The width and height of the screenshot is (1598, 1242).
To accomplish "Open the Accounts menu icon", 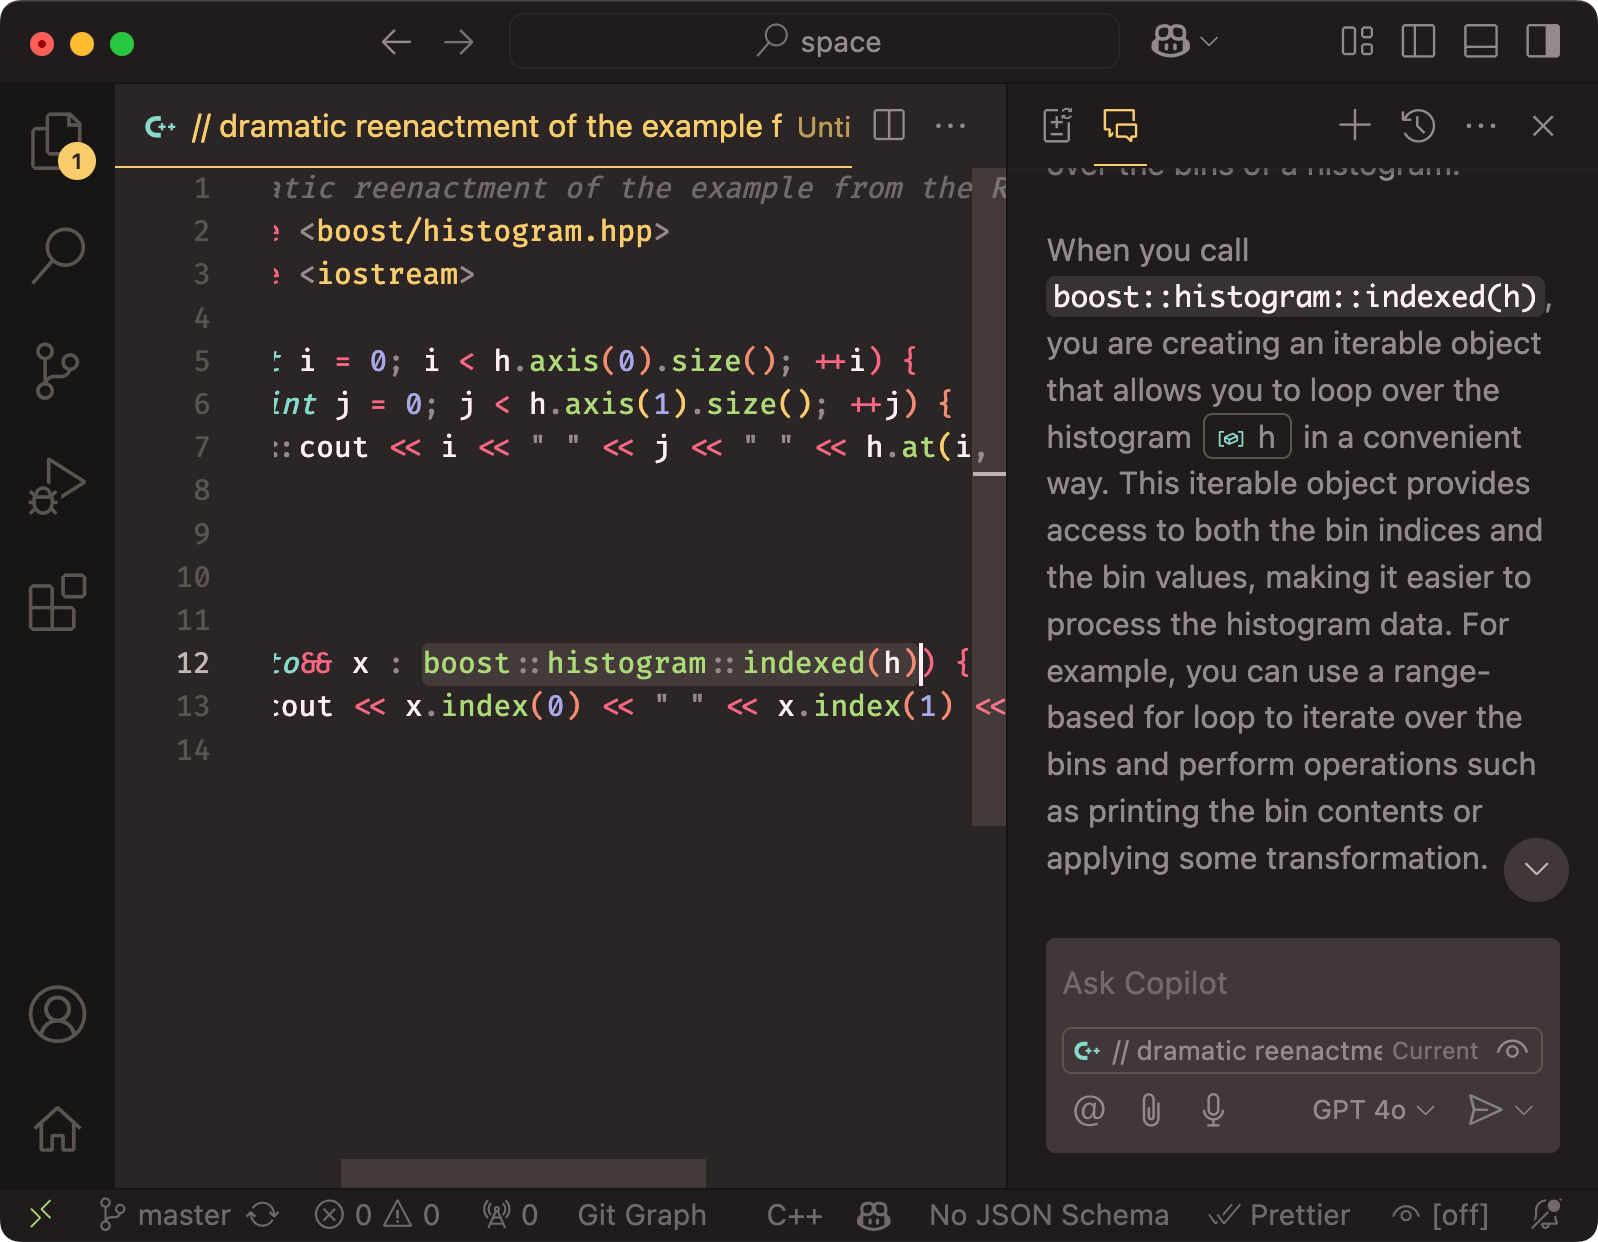I will pos(58,1014).
